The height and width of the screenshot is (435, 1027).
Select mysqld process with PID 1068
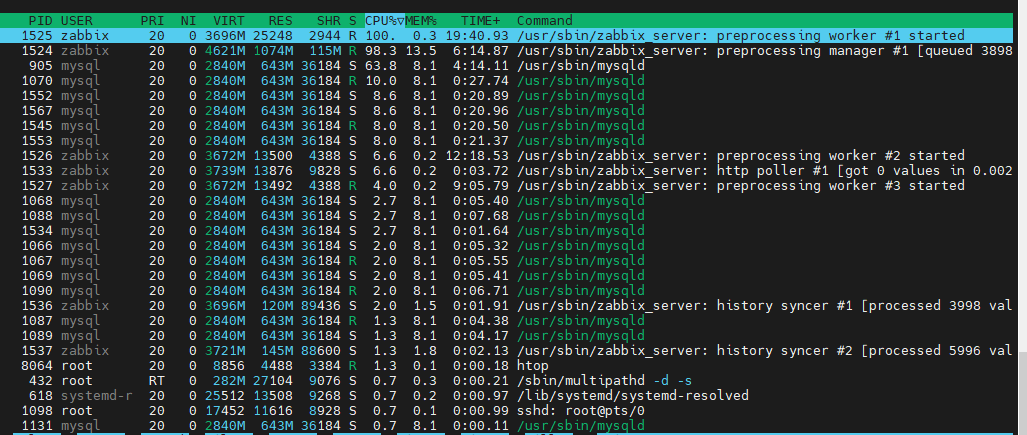coord(506,200)
